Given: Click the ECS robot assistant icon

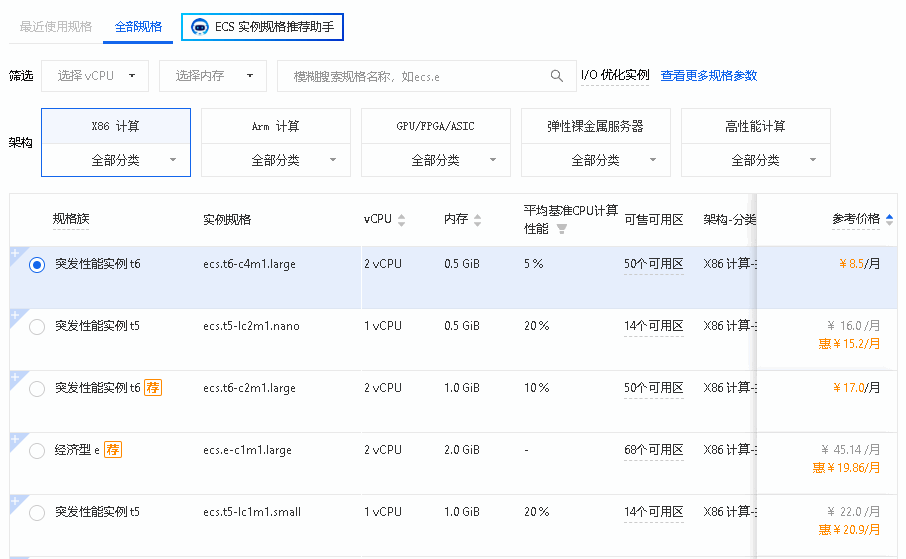Looking at the screenshot, I should pyautogui.click(x=200, y=27).
